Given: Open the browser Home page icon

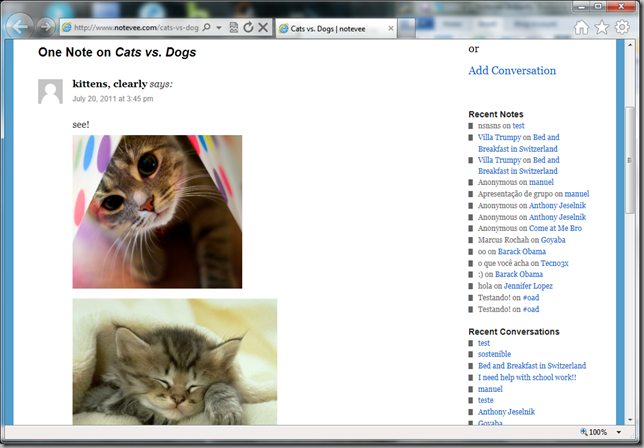Looking at the screenshot, I should tap(582, 28).
